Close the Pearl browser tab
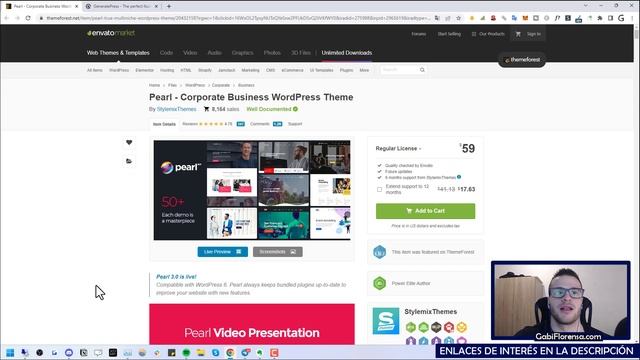This screenshot has width=640, height=360. (76, 6)
